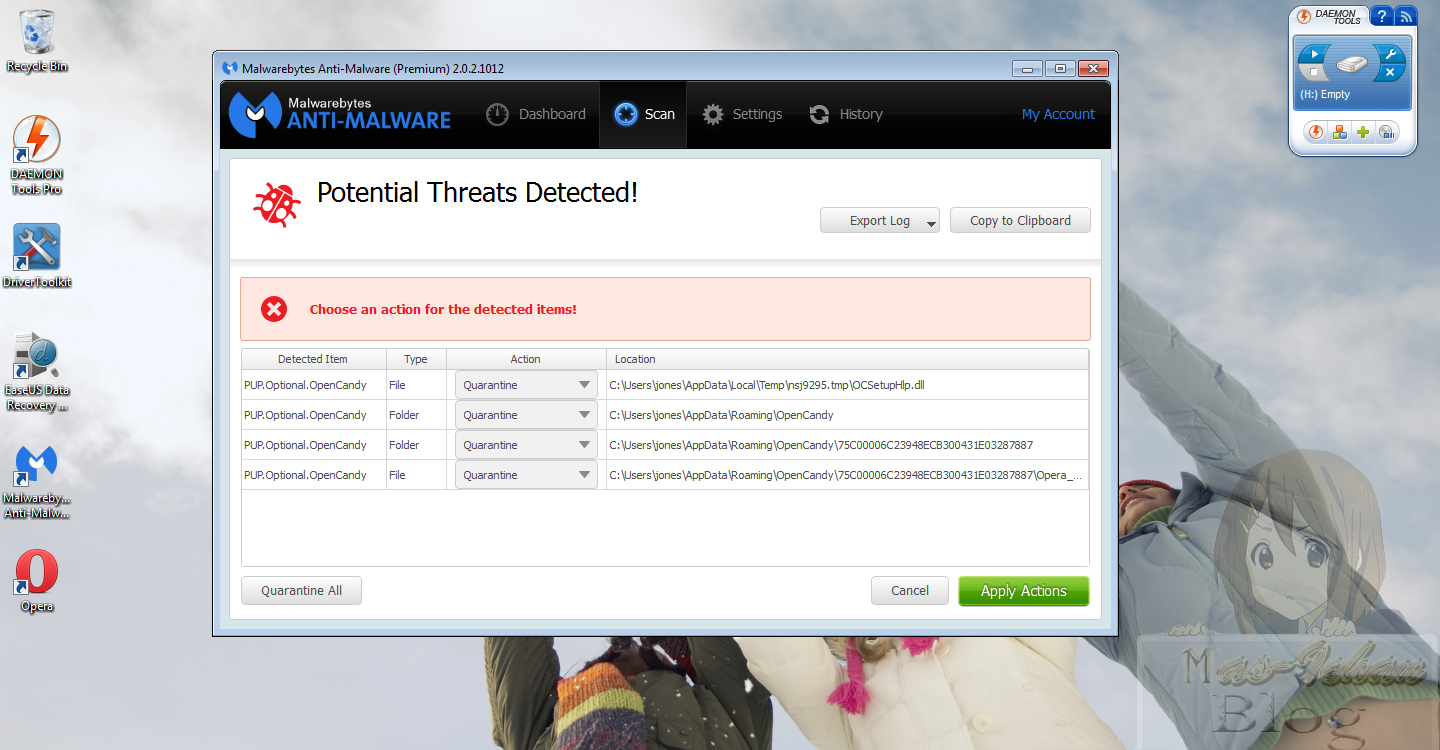Click the wrench settings icon in DAEMON Tools gadget
Viewport: 1440px width, 750px height.
pos(1390,54)
